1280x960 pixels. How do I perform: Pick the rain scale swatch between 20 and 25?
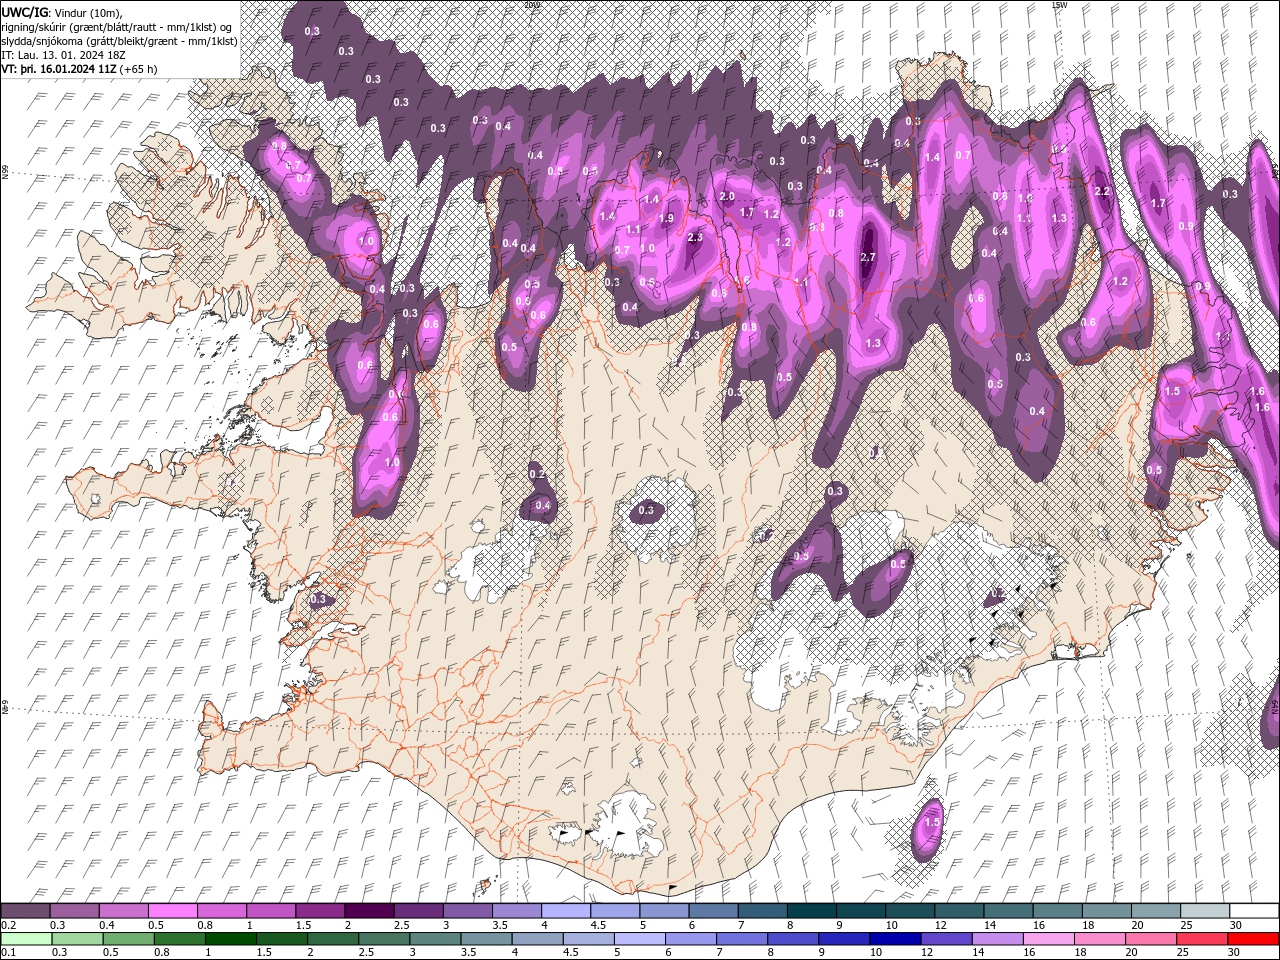point(1150,939)
